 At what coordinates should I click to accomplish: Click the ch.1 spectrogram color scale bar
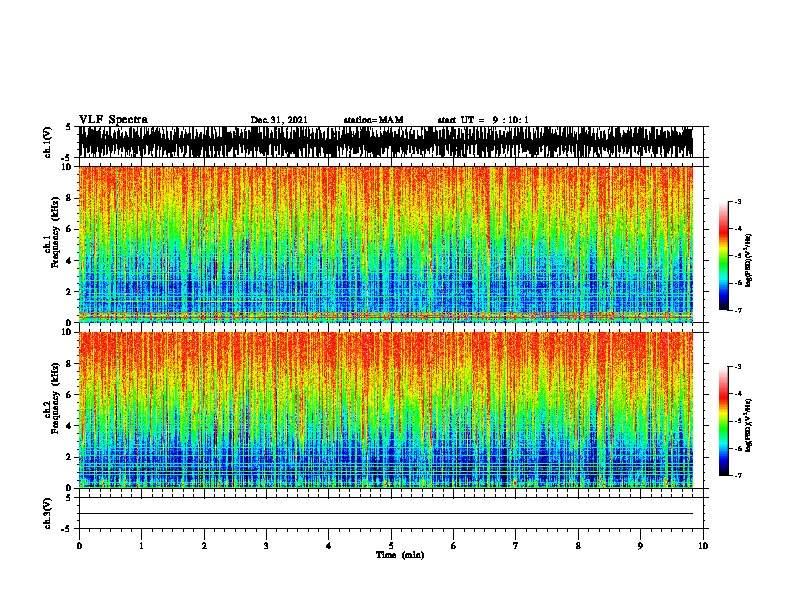(724, 256)
